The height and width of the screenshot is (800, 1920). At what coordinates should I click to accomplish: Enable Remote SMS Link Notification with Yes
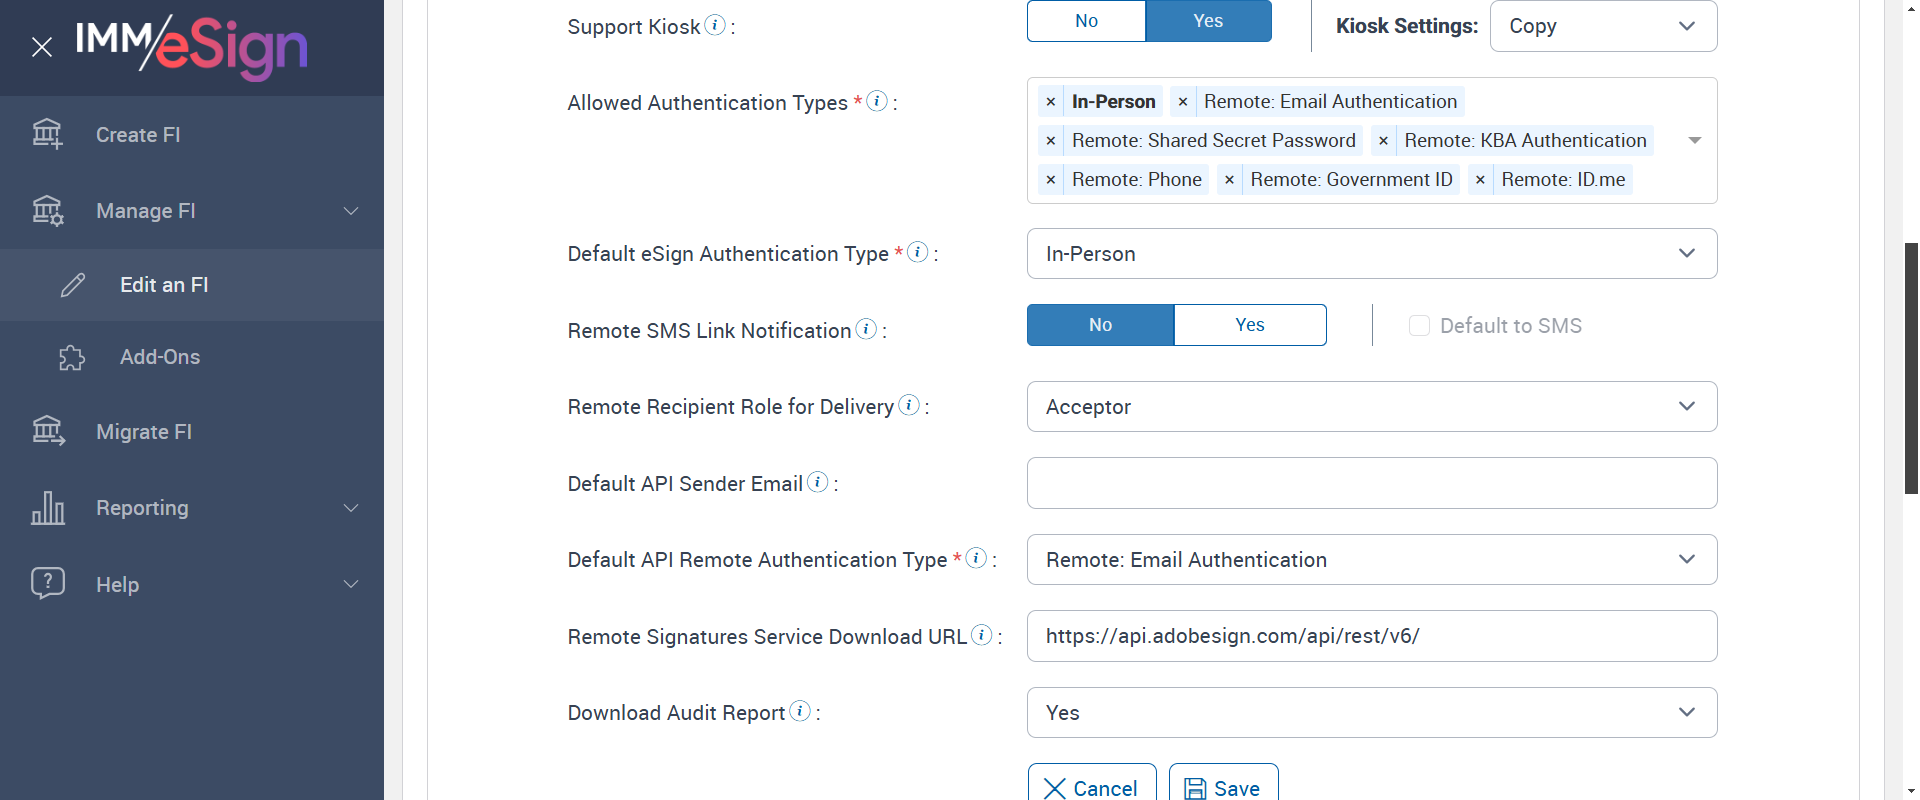click(x=1249, y=325)
